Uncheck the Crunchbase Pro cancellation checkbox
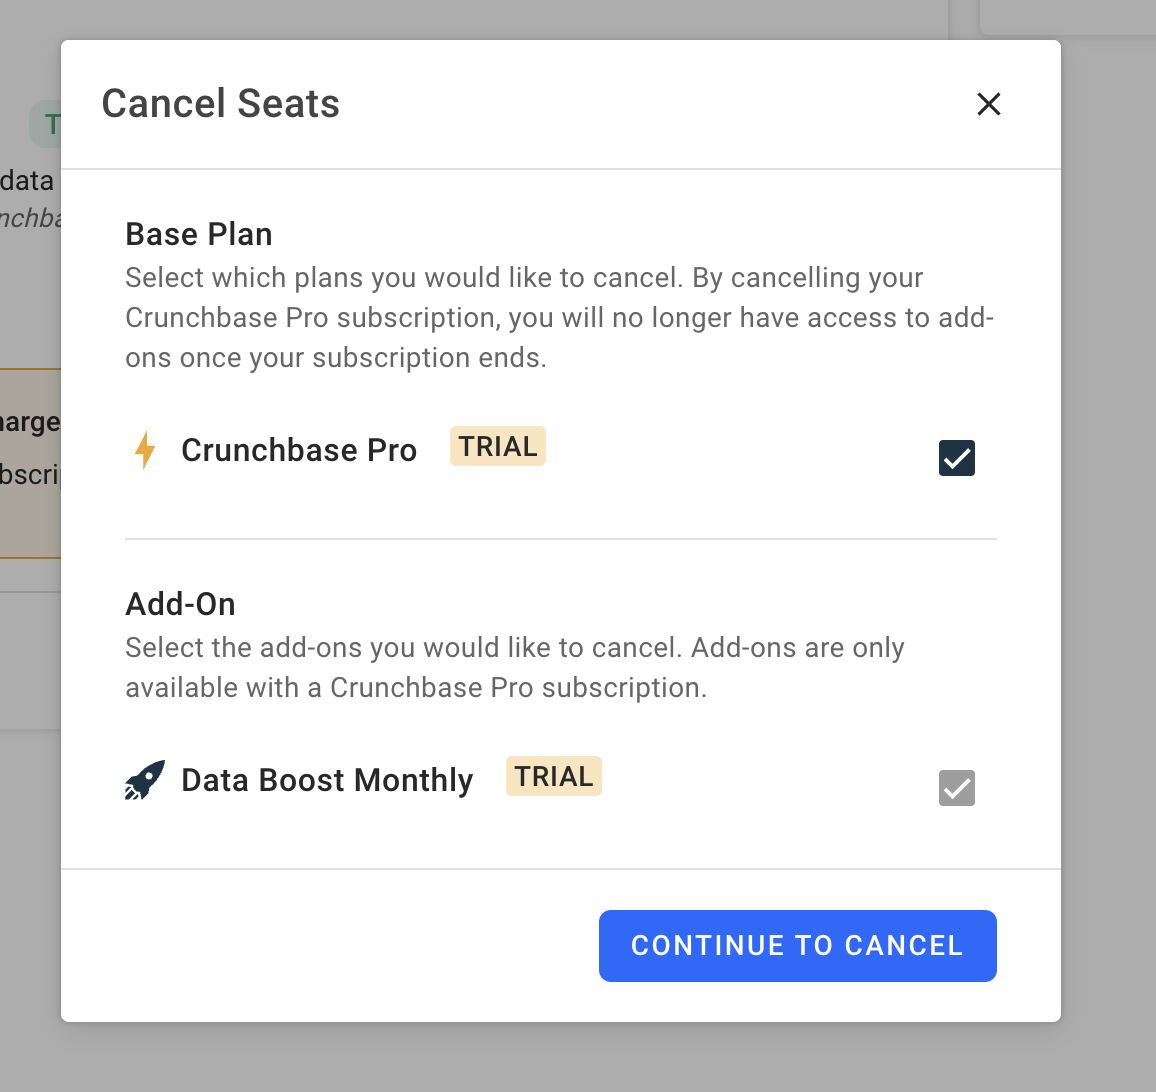 [956, 458]
